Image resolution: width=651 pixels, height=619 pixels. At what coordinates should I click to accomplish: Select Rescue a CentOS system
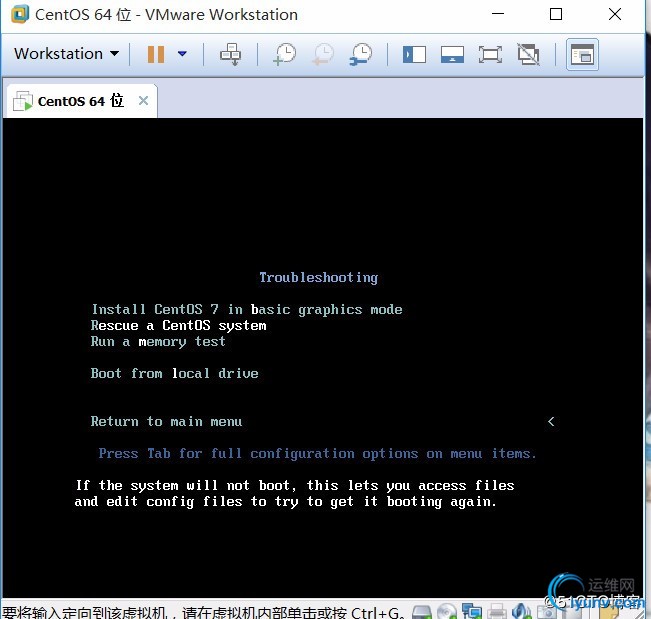(x=179, y=325)
